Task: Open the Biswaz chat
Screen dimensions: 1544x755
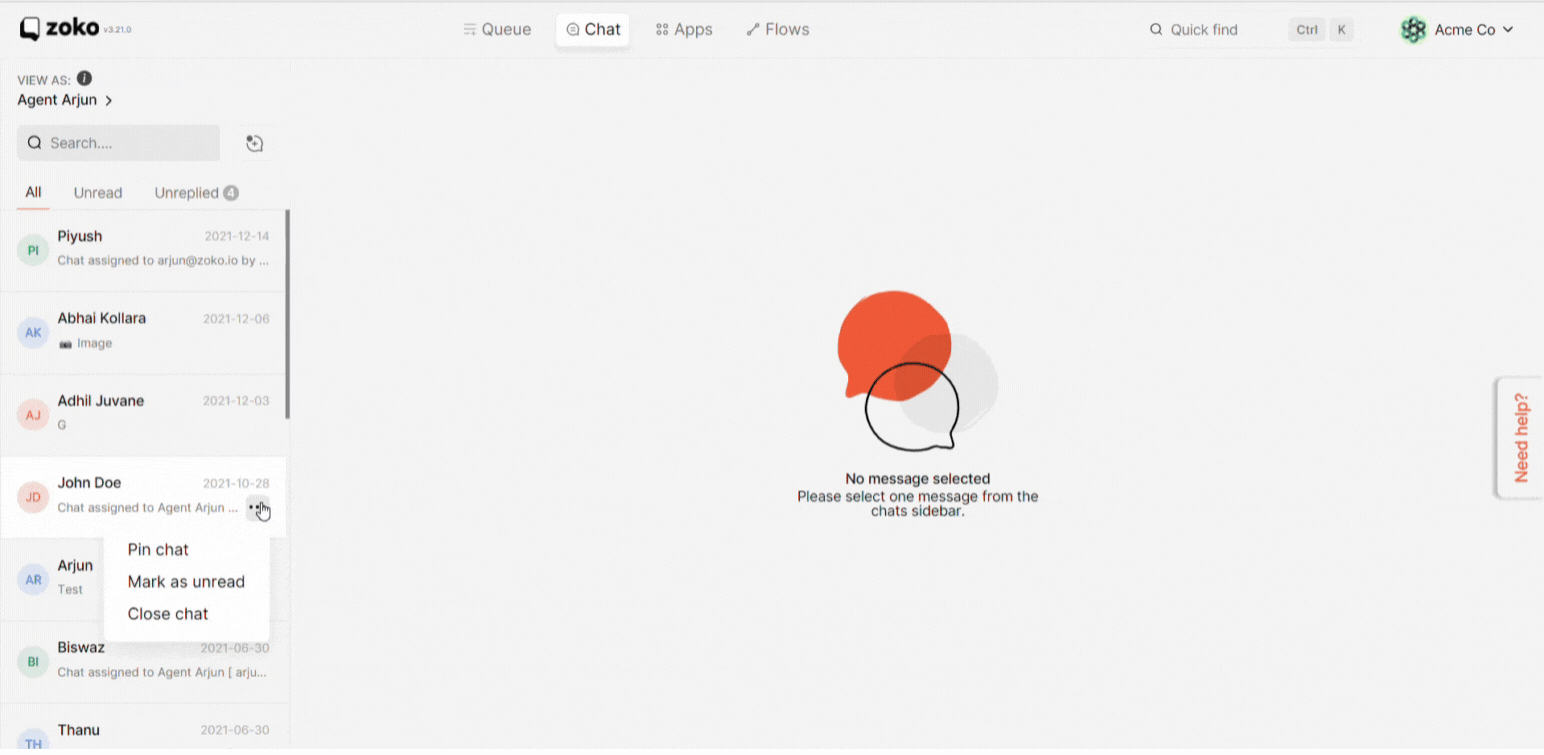Action: tap(143, 662)
